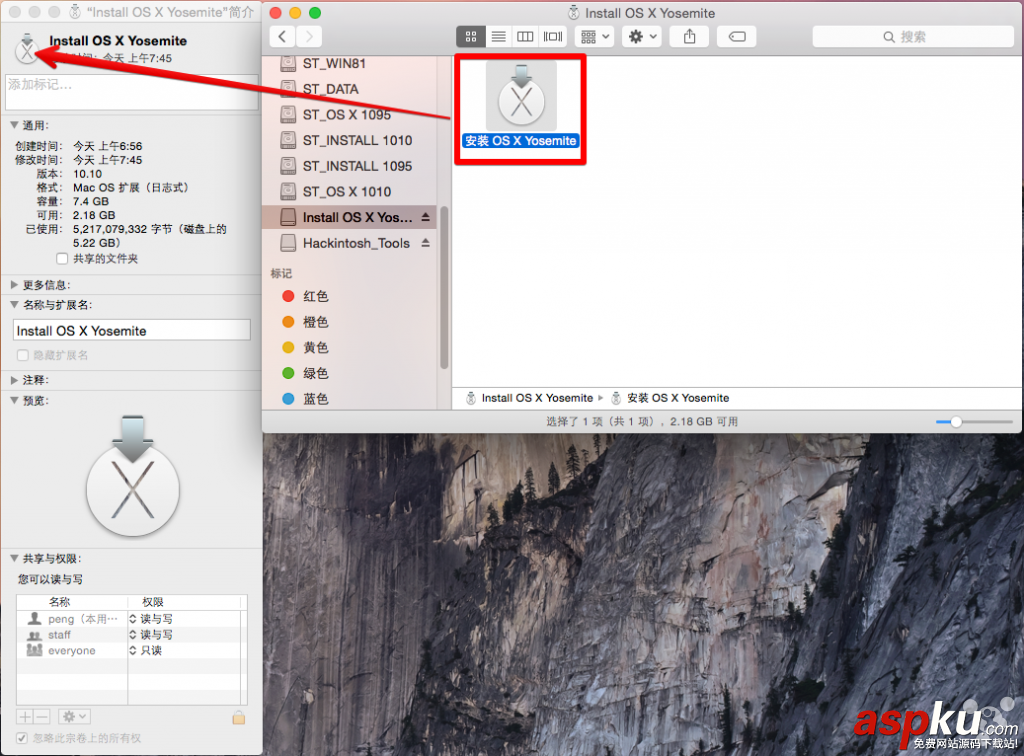Switch Finder to icon view
1024x756 pixels.
(x=471, y=37)
